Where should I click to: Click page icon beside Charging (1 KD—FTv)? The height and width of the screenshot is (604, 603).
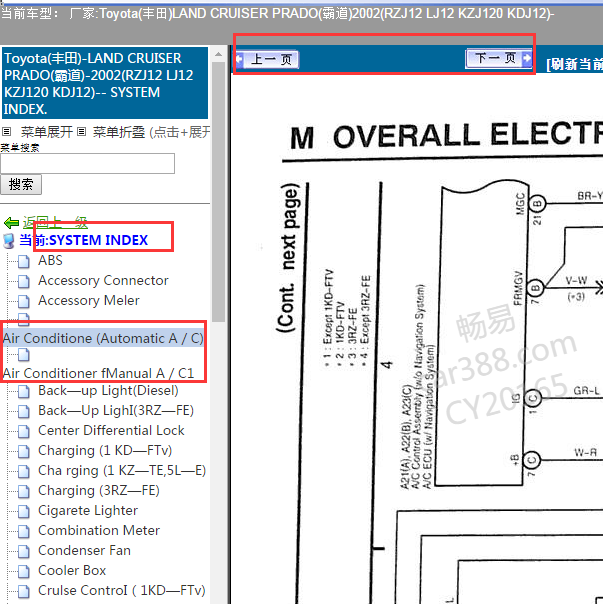tap(24, 451)
